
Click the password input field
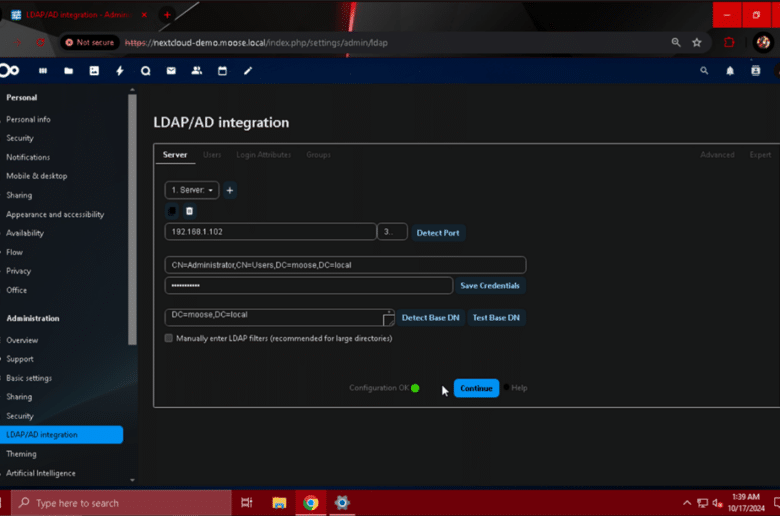coord(309,286)
